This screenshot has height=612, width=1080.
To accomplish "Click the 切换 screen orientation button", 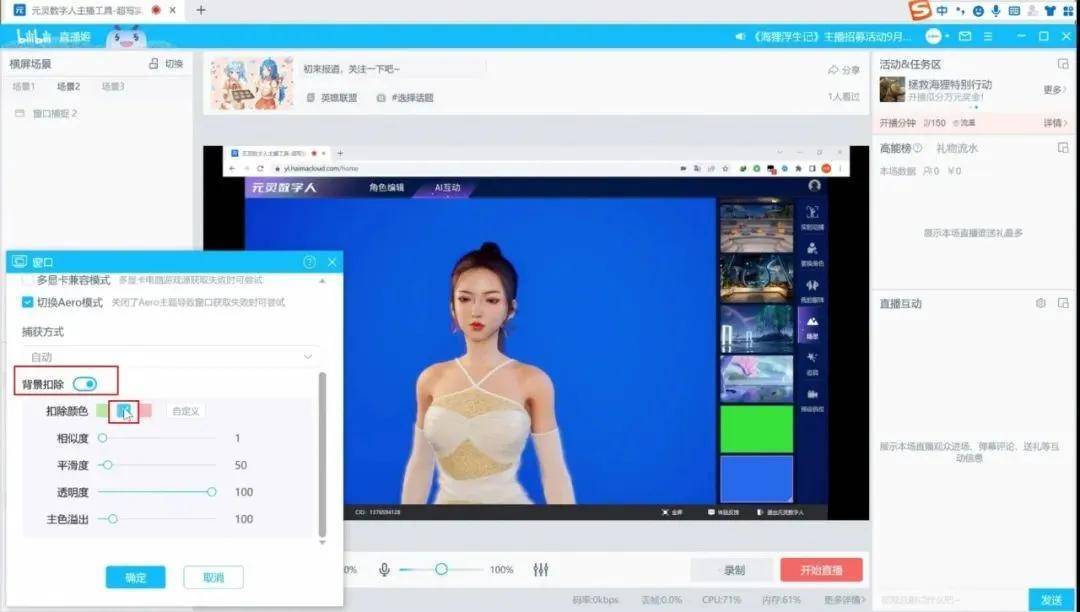I will [166, 63].
